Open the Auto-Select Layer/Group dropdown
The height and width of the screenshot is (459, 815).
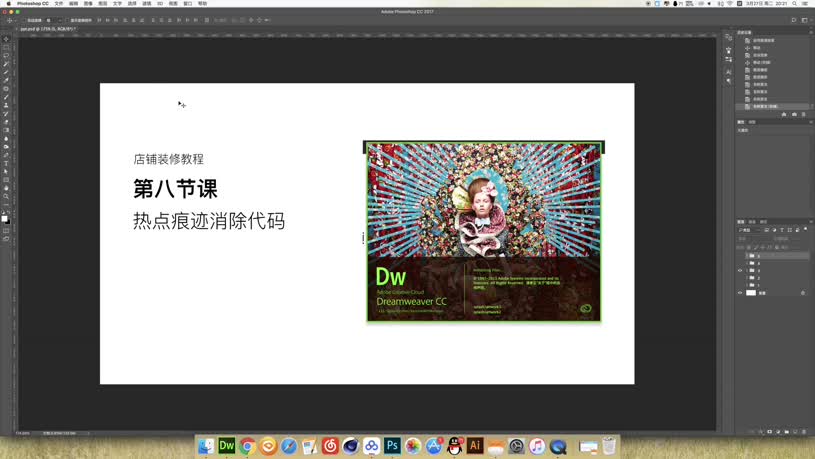coord(54,20)
